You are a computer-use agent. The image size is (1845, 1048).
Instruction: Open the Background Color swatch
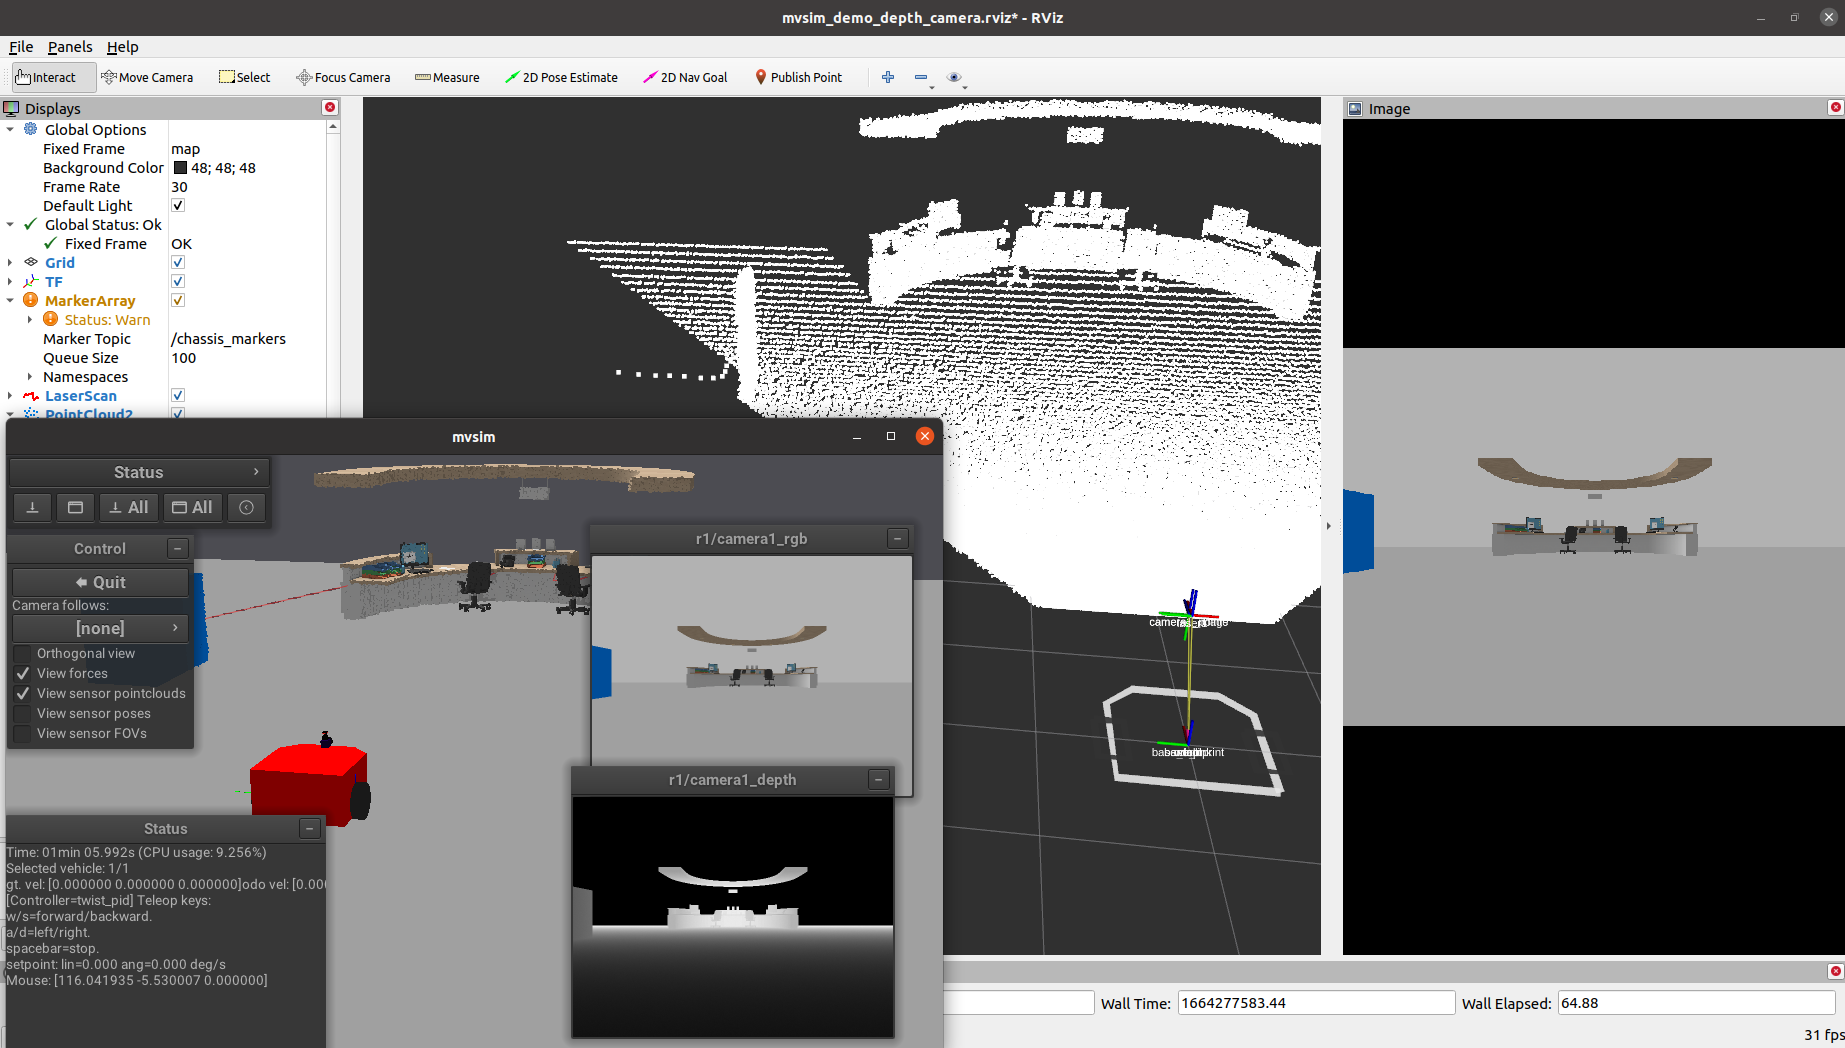(x=181, y=167)
